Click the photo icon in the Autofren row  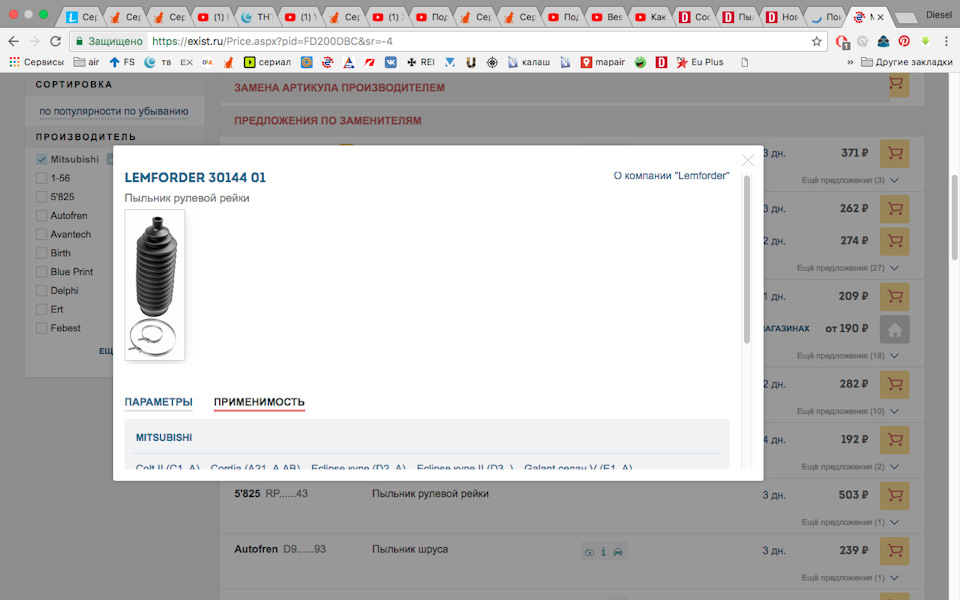pos(589,552)
